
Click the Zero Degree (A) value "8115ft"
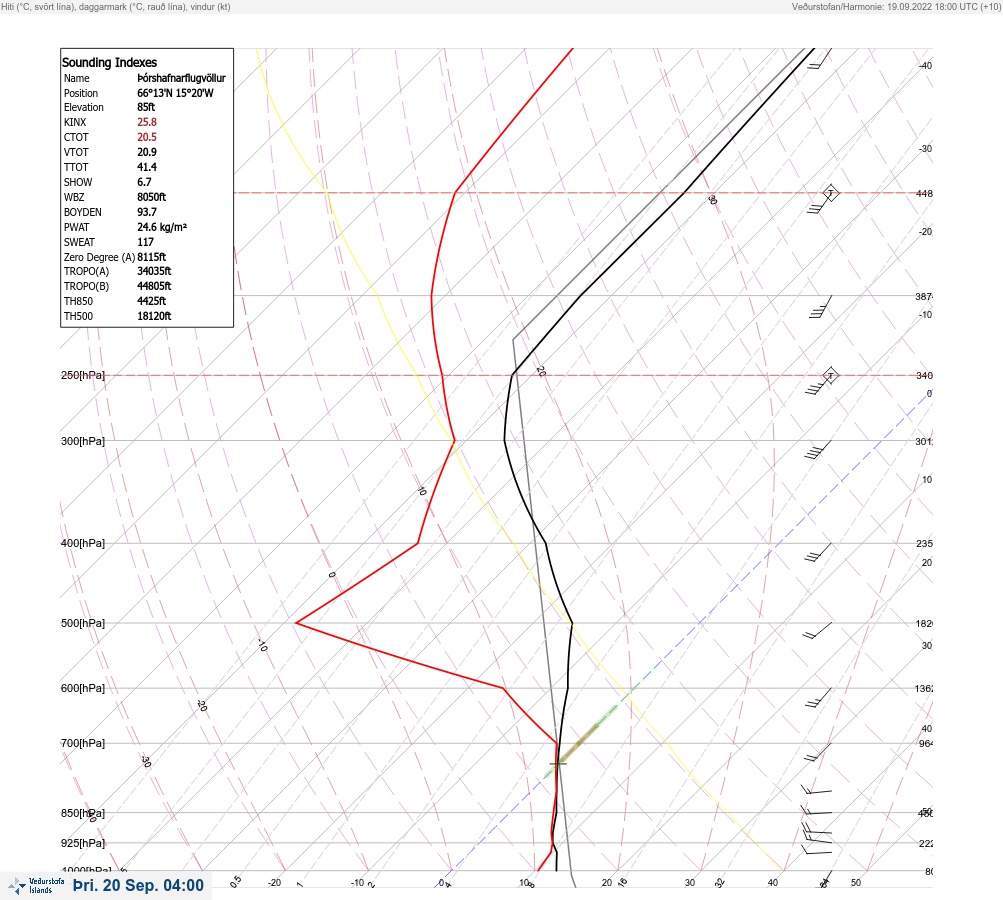pyautogui.click(x=152, y=257)
